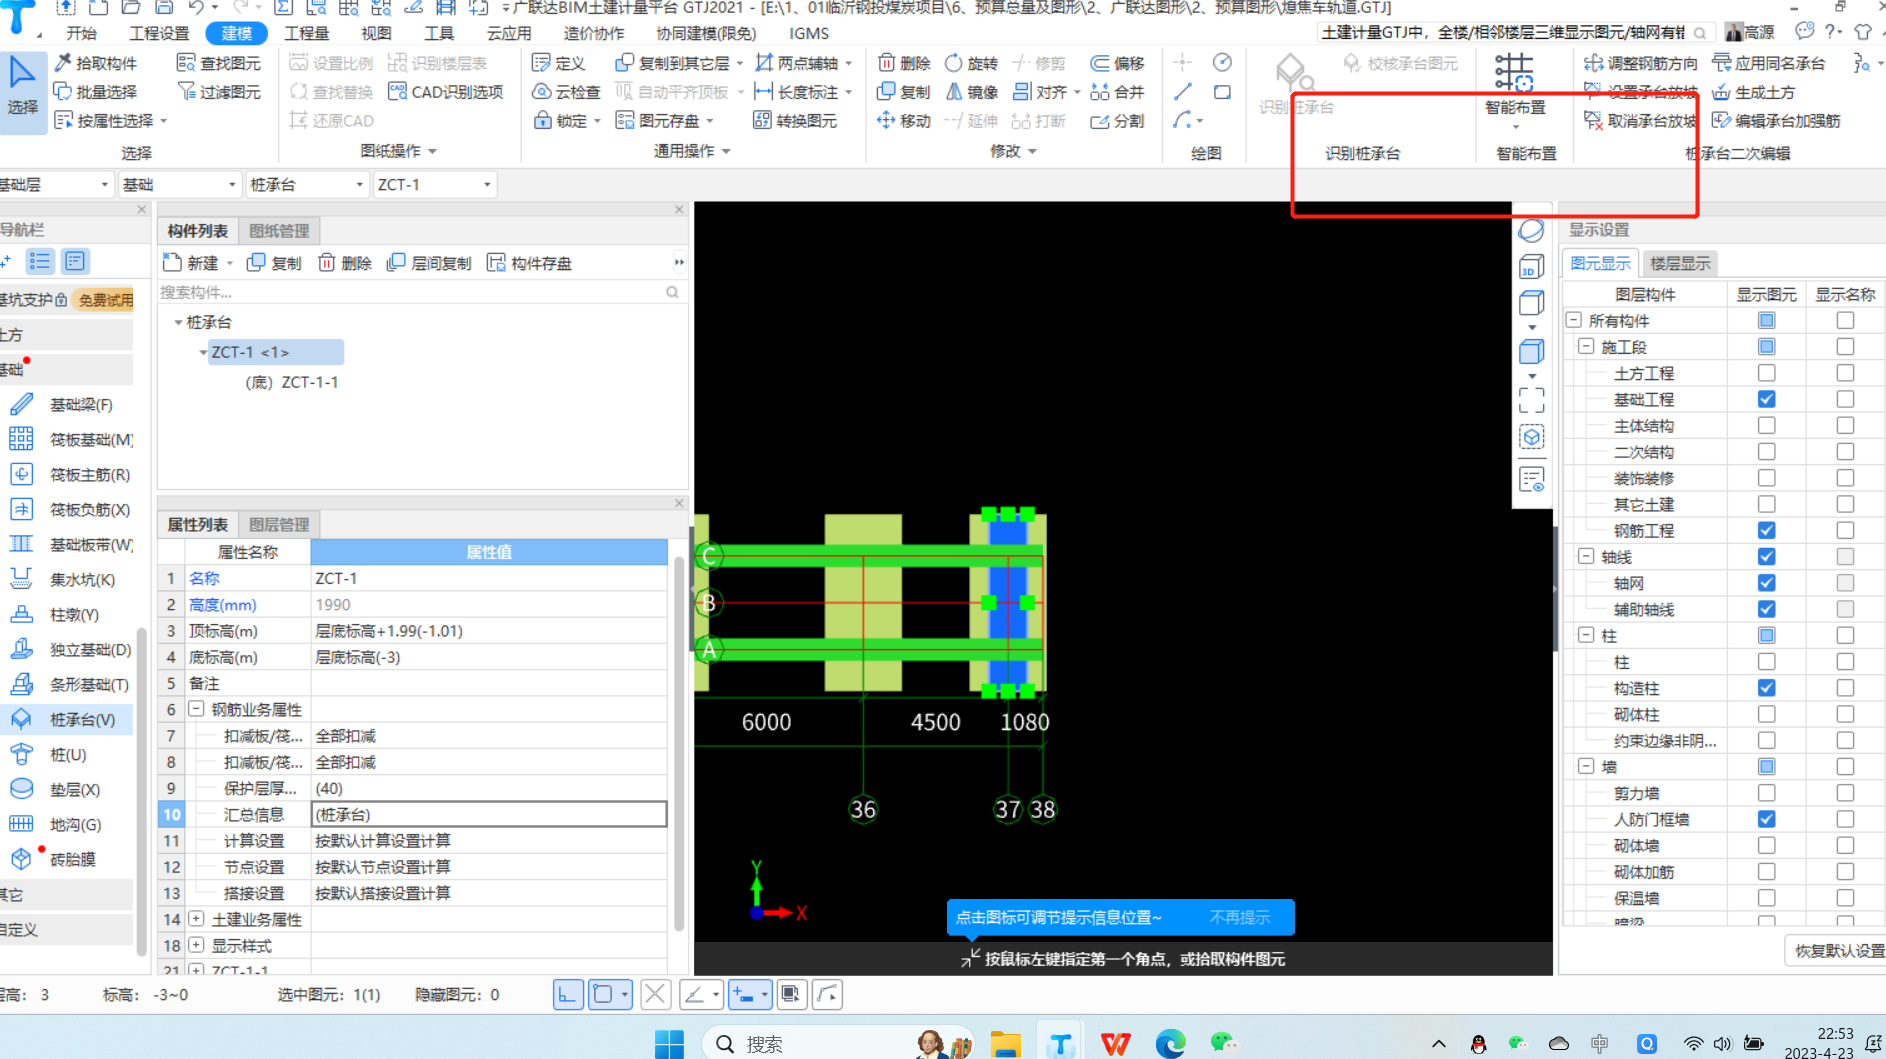This screenshot has height=1059, width=1886.
Task: Open the 工程量 ribbon tab
Action: point(307,33)
